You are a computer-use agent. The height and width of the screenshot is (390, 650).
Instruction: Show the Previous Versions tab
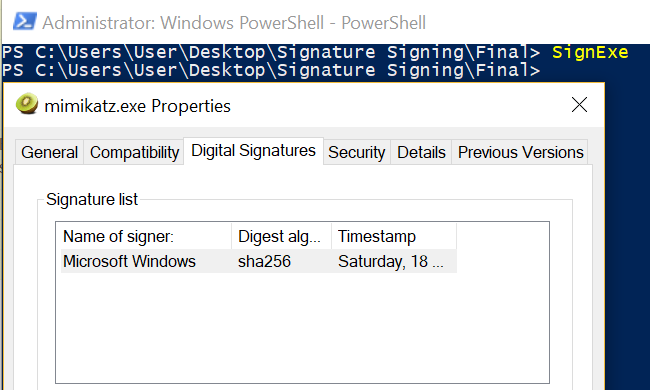[x=520, y=152]
